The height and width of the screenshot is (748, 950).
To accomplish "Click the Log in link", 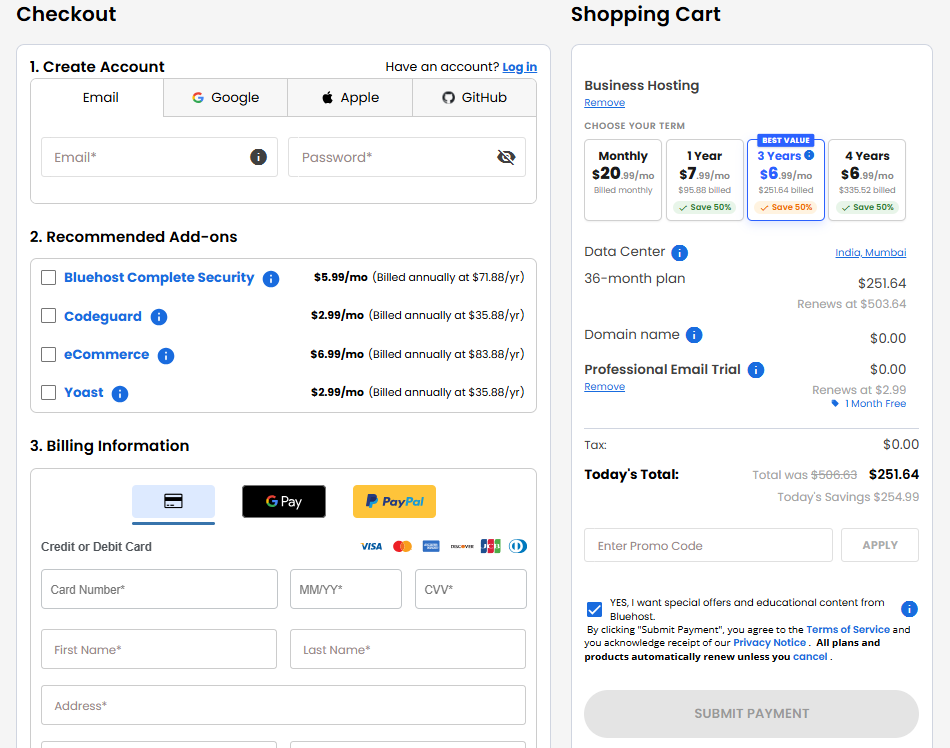I will [x=519, y=67].
